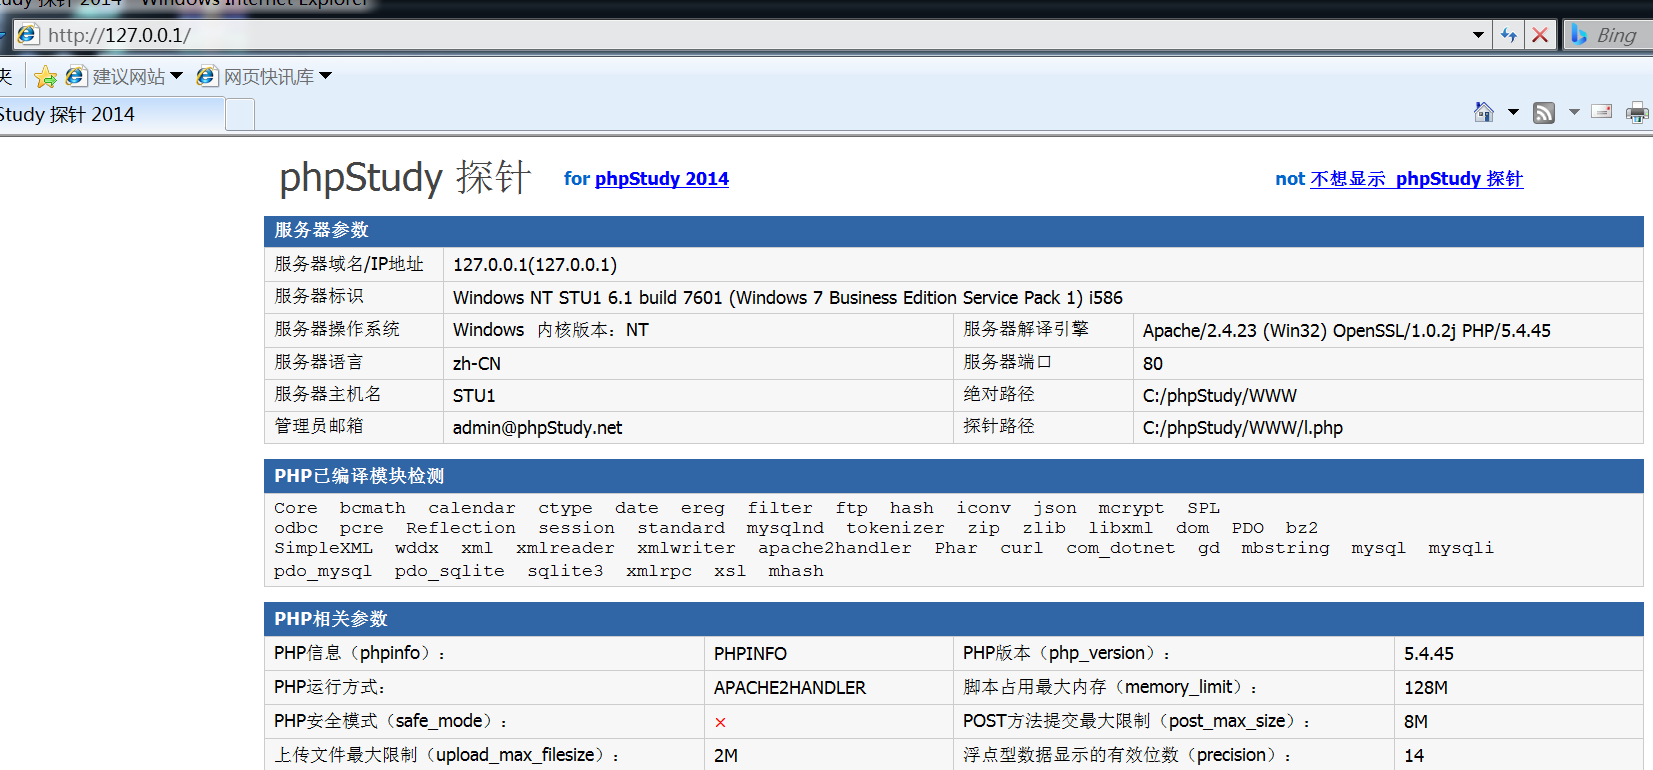
Task: Click the '127.0.0.1(127.0.0.1)' server address value
Action: coord(535,265)
